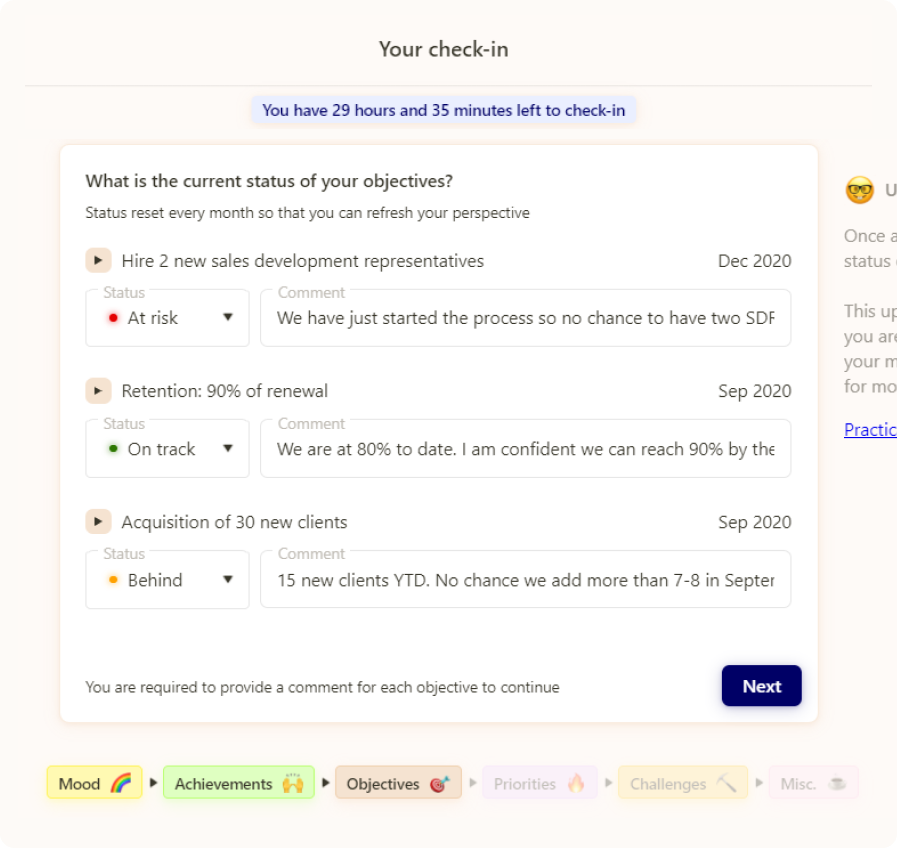Screen dimensions: 897x848
Task: Expand the Acquisition of 30 new clients objective
Action: 98,522
